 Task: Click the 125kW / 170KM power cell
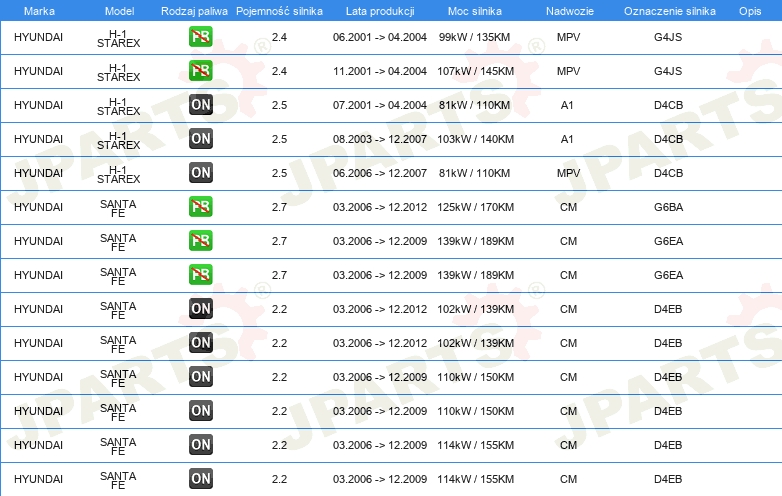(x=476, y=207)
